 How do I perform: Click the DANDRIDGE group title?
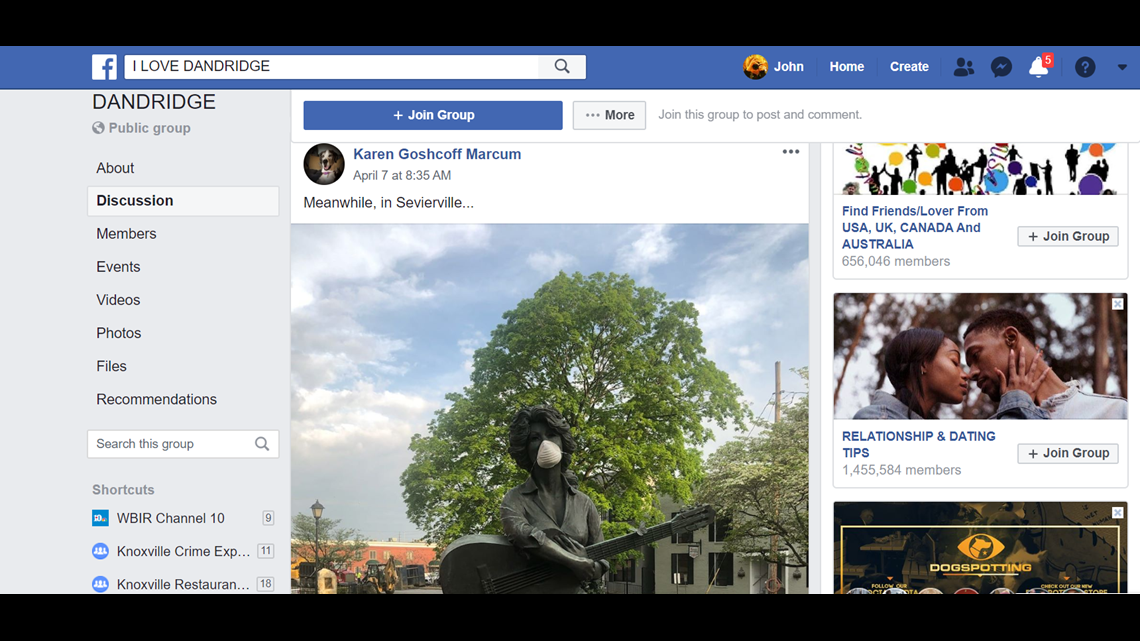point(154,102)
